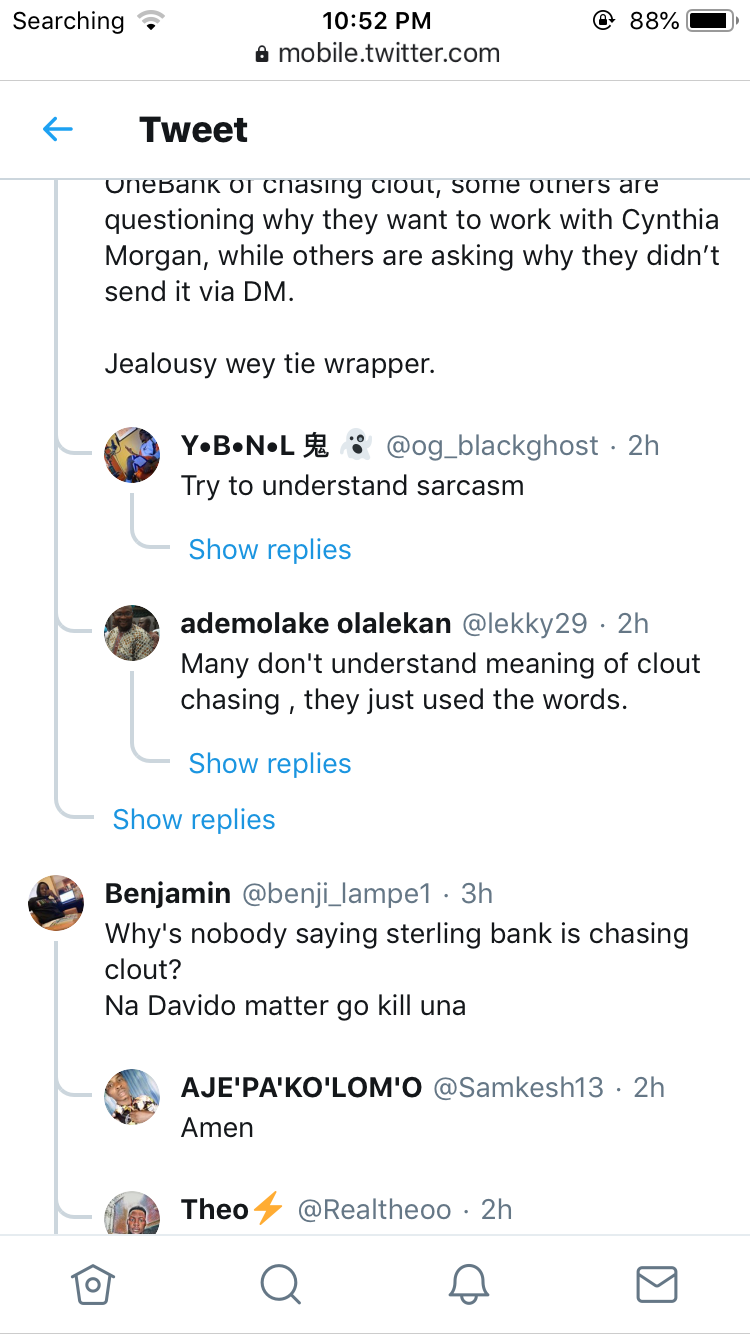Open the Messages envelope icon
Image resolution: width=750 pixels, height=1334 pixels.
tap(656, 1284)
